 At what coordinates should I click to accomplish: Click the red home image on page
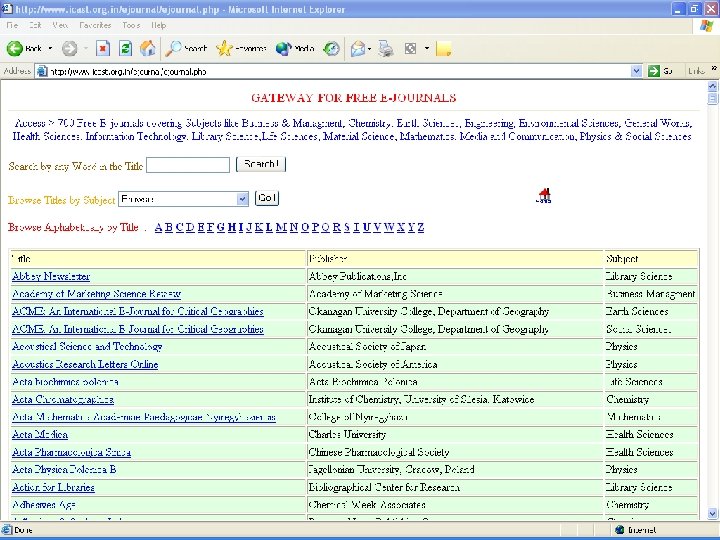pyautogui.click(x=544, y=195)
